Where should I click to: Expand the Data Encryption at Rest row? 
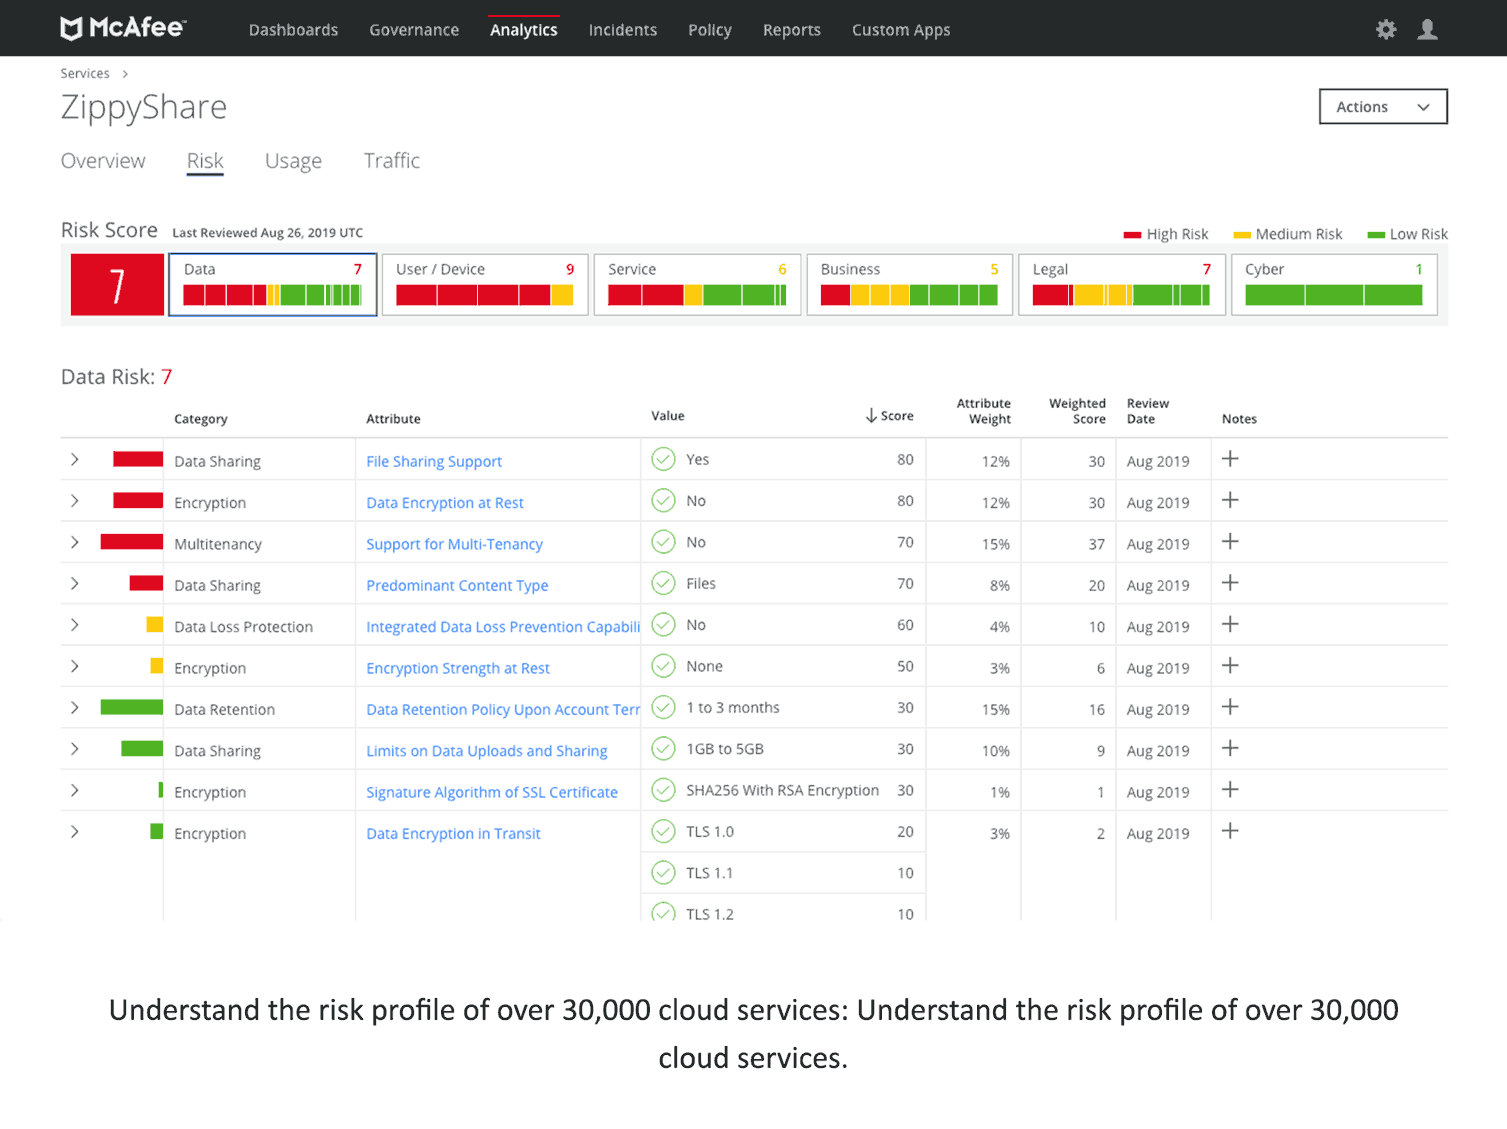74,500
